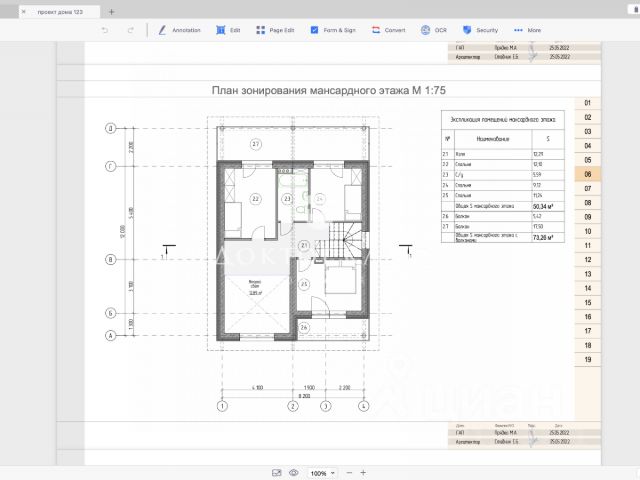Toggle the eye view mode icon
The width and height of the screenshot is (640, 480).
pos(293,472)
